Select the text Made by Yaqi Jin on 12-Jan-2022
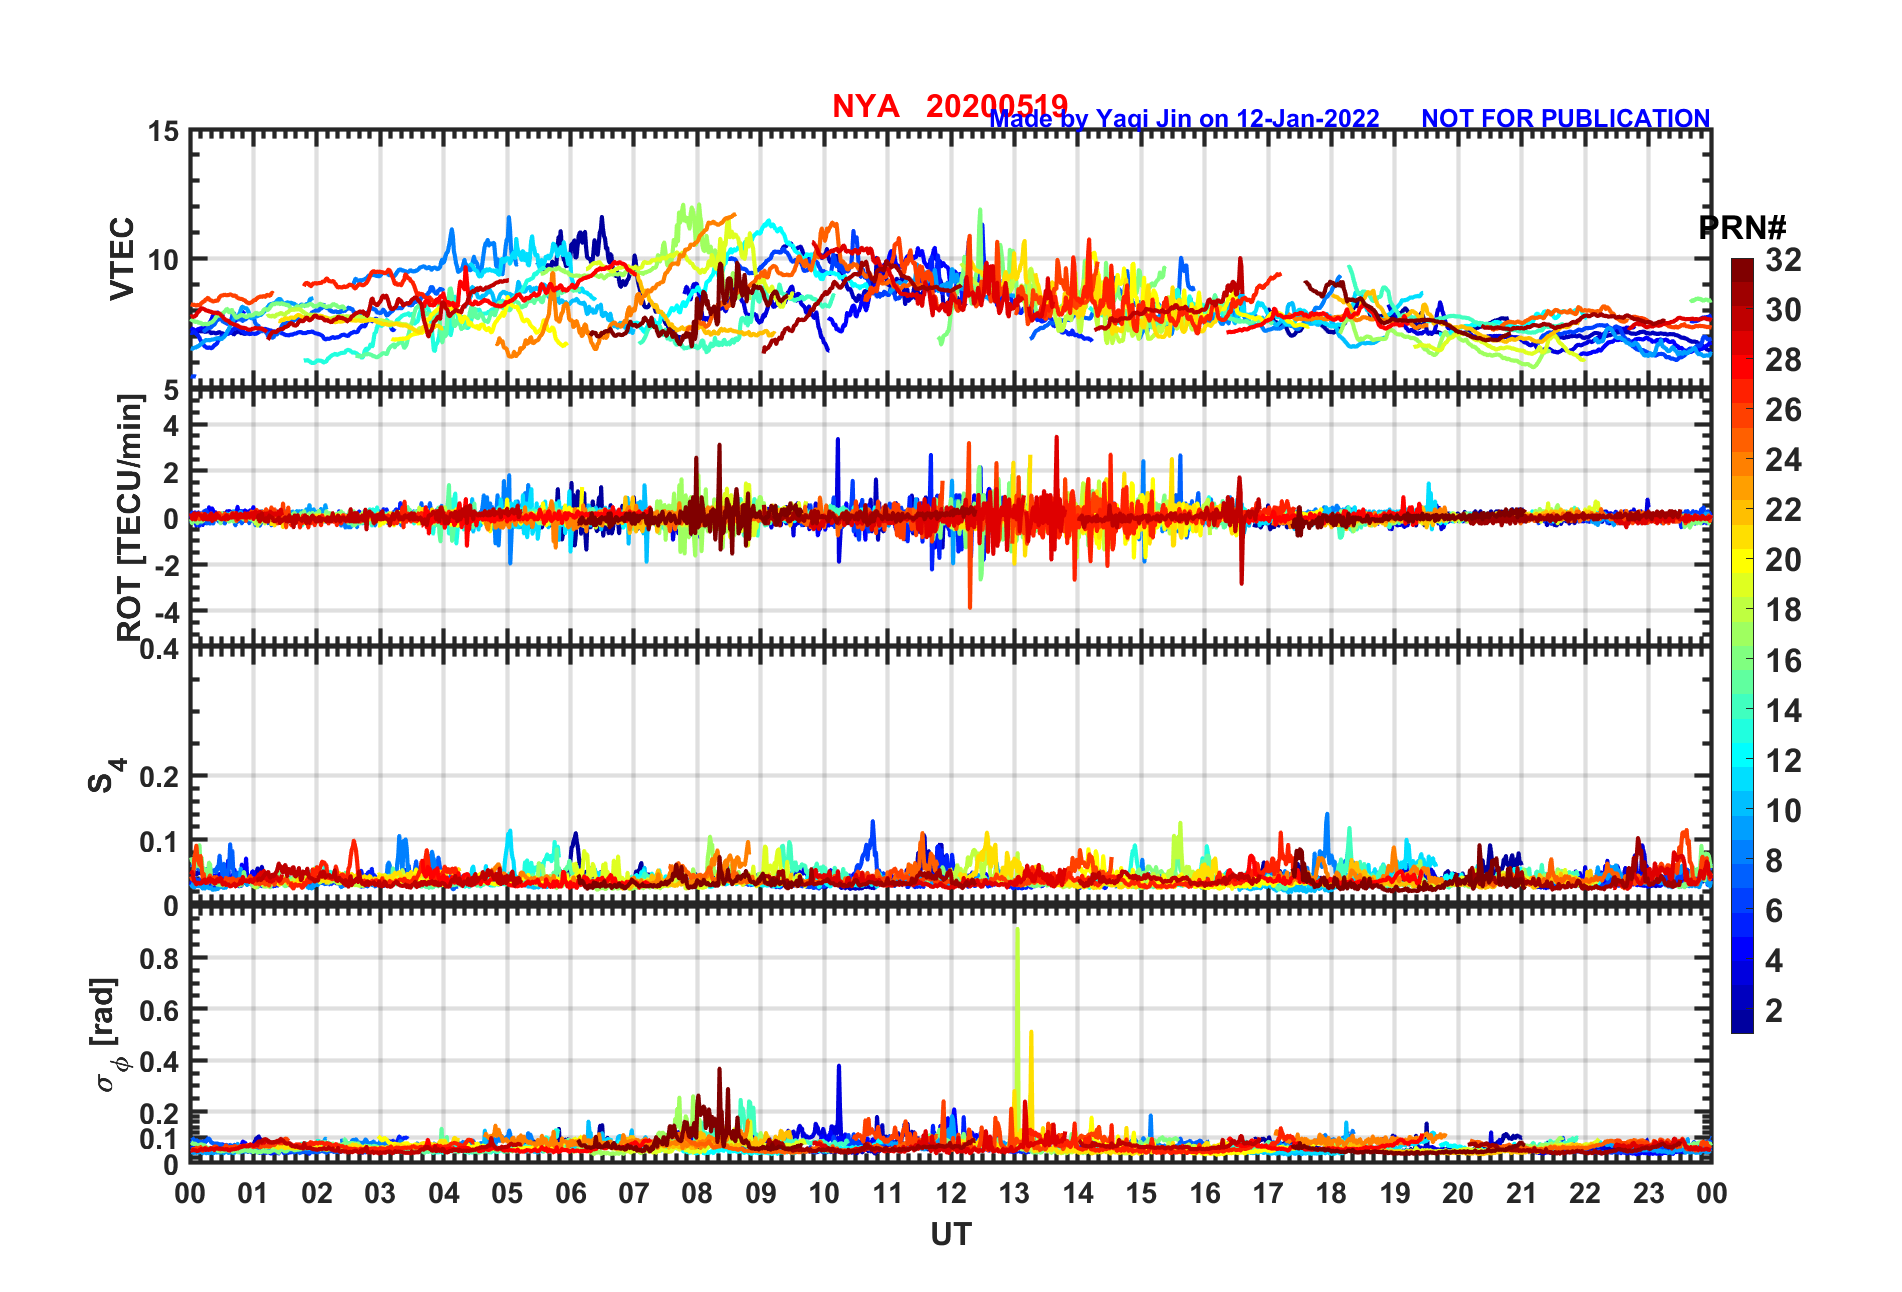The width and height of the screenshot is (1902, 1292). click(1185, 119)
